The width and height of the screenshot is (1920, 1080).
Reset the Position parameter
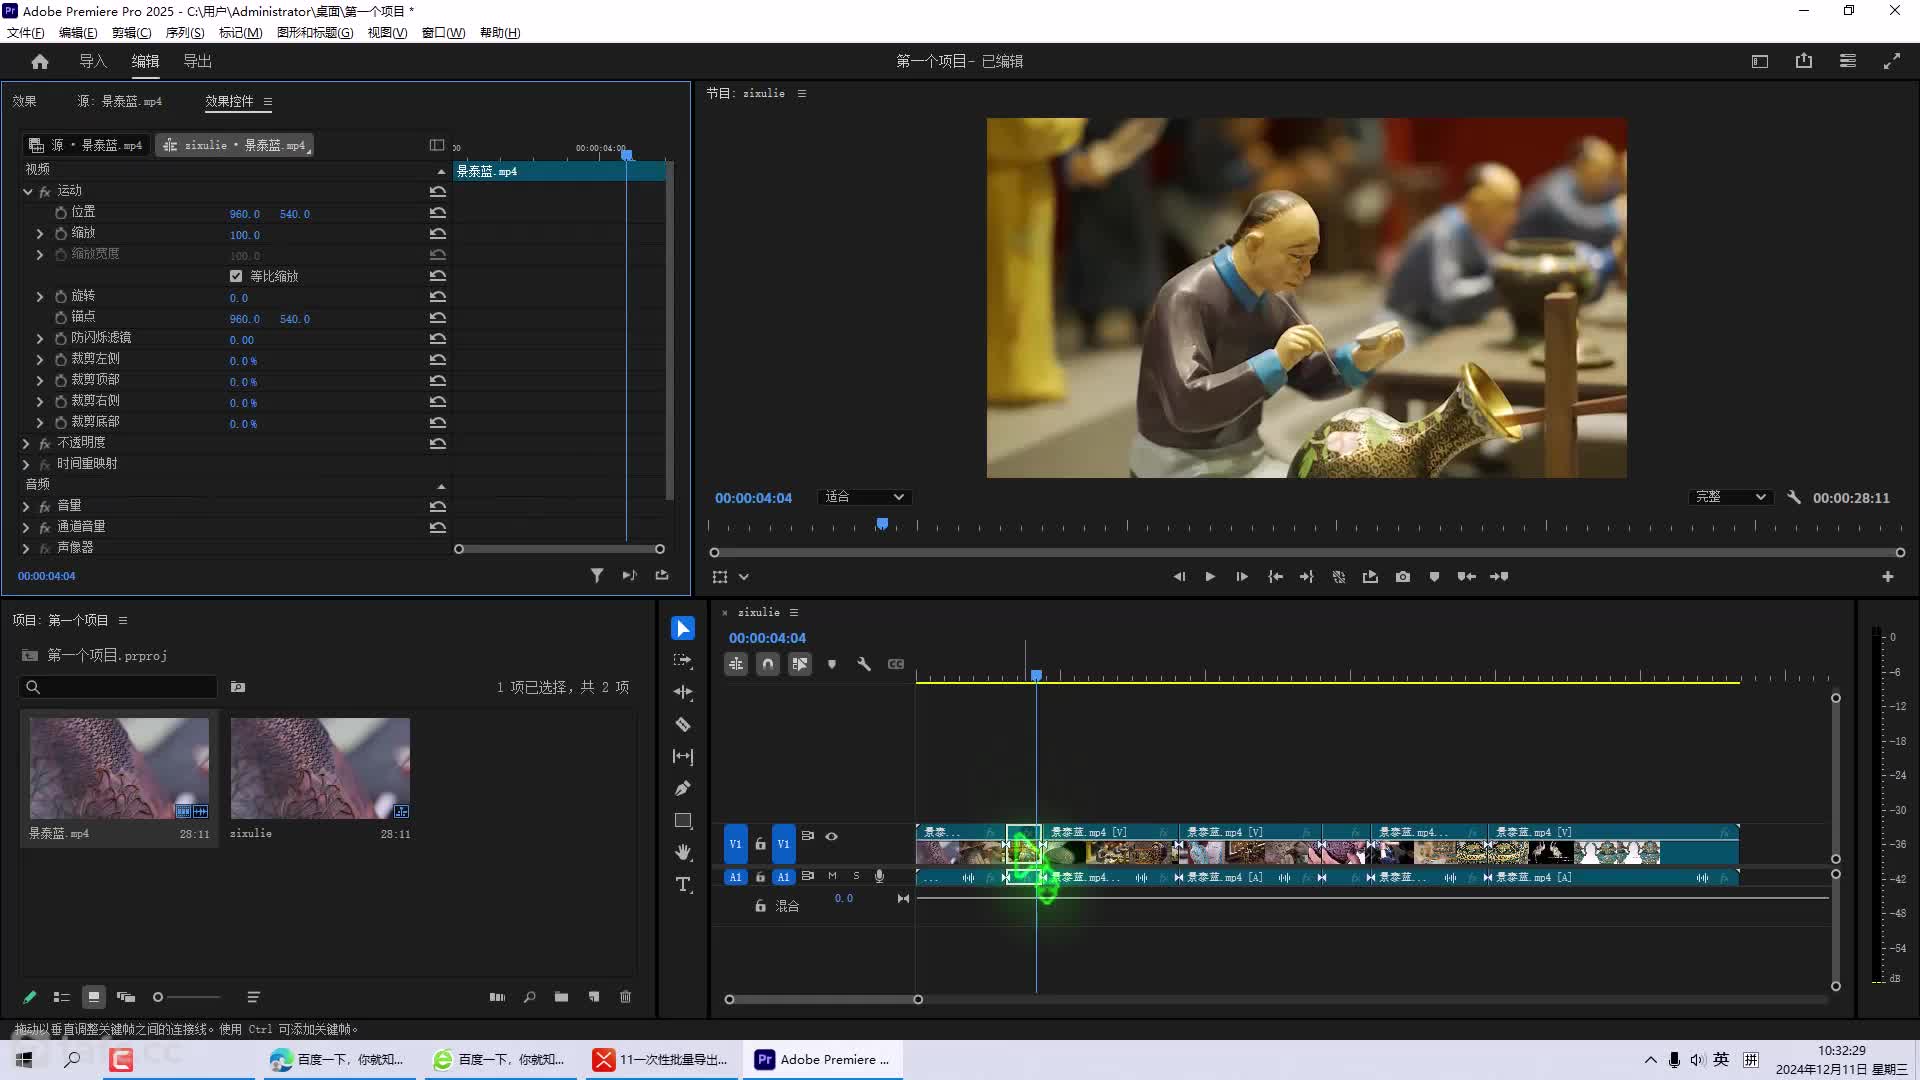pyautogui.click(x=438, y=213)
